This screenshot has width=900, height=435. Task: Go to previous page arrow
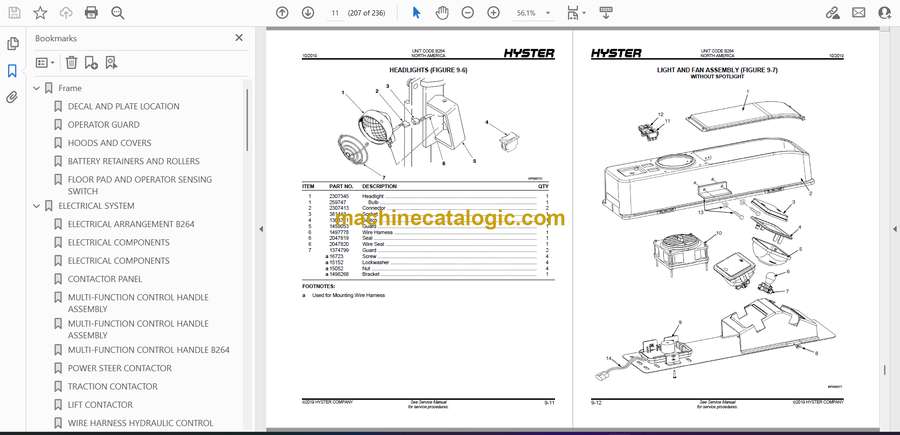(282, 13)
